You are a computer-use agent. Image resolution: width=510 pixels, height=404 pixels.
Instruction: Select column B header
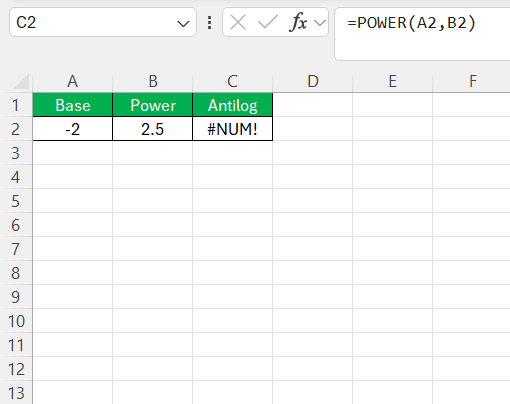click(153, 81)
